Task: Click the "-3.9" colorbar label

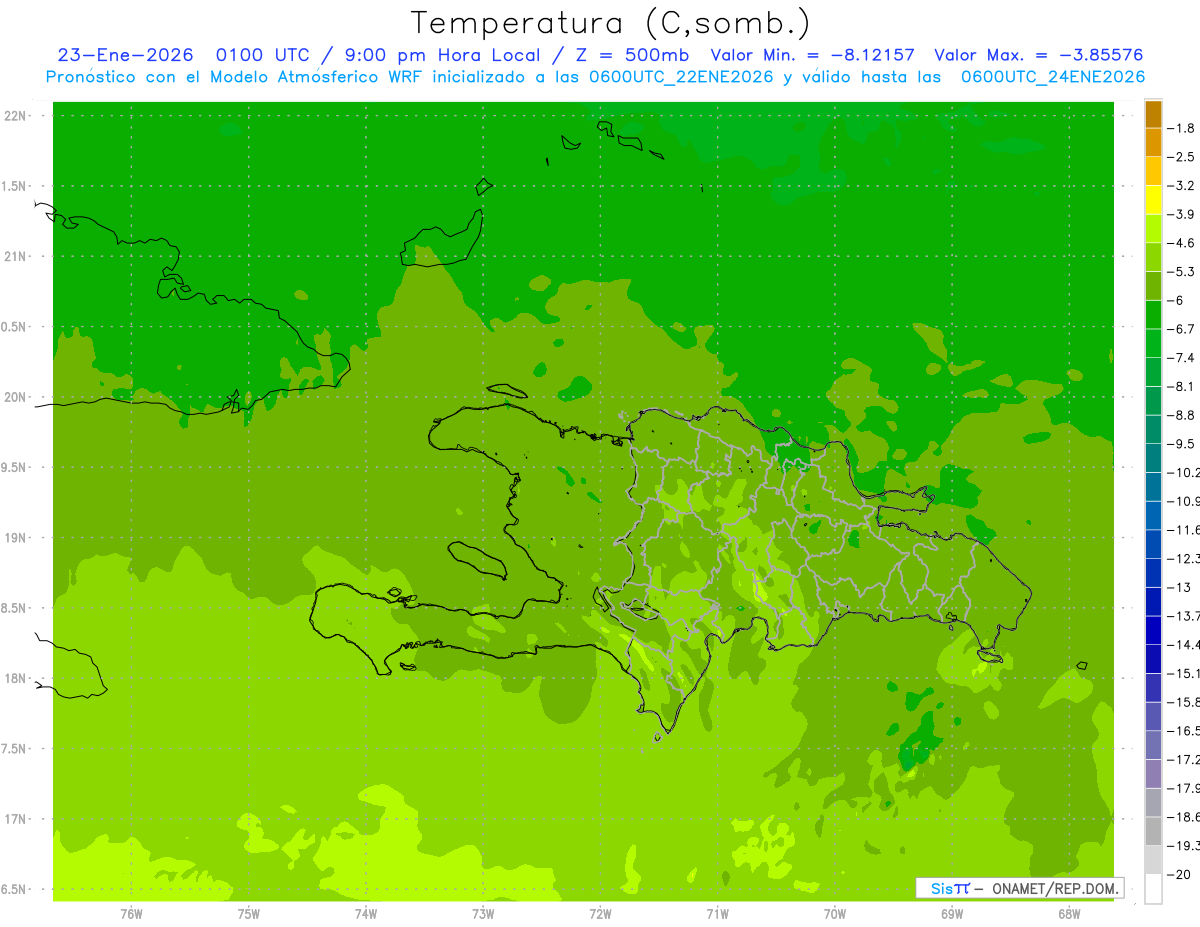Action: (1181, 214)
